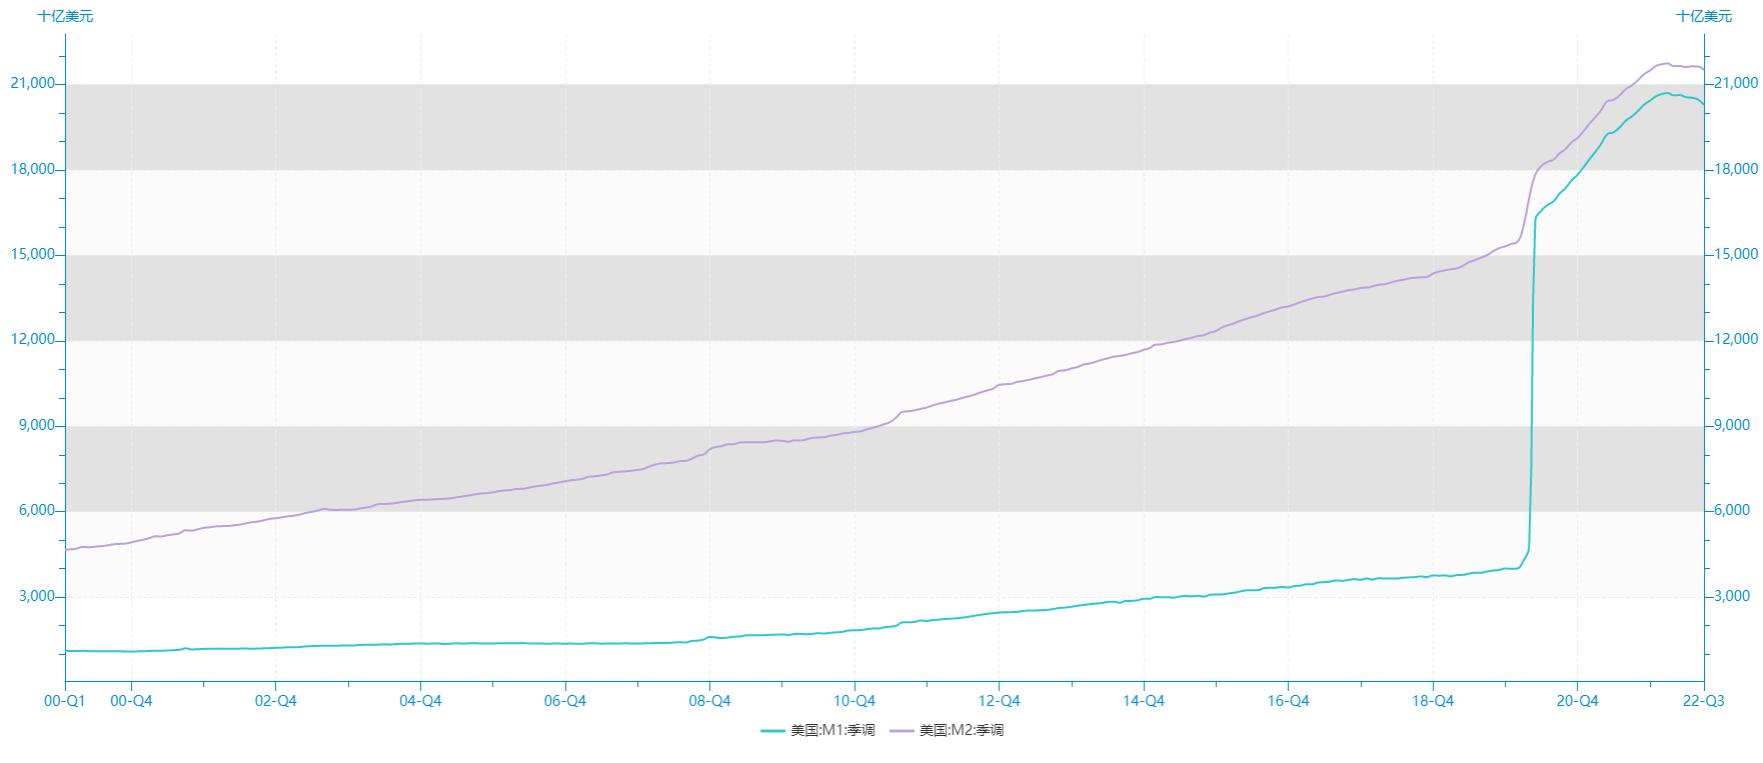
Task: Click the 22-Q3 end label
Action: coord(1703,701)
